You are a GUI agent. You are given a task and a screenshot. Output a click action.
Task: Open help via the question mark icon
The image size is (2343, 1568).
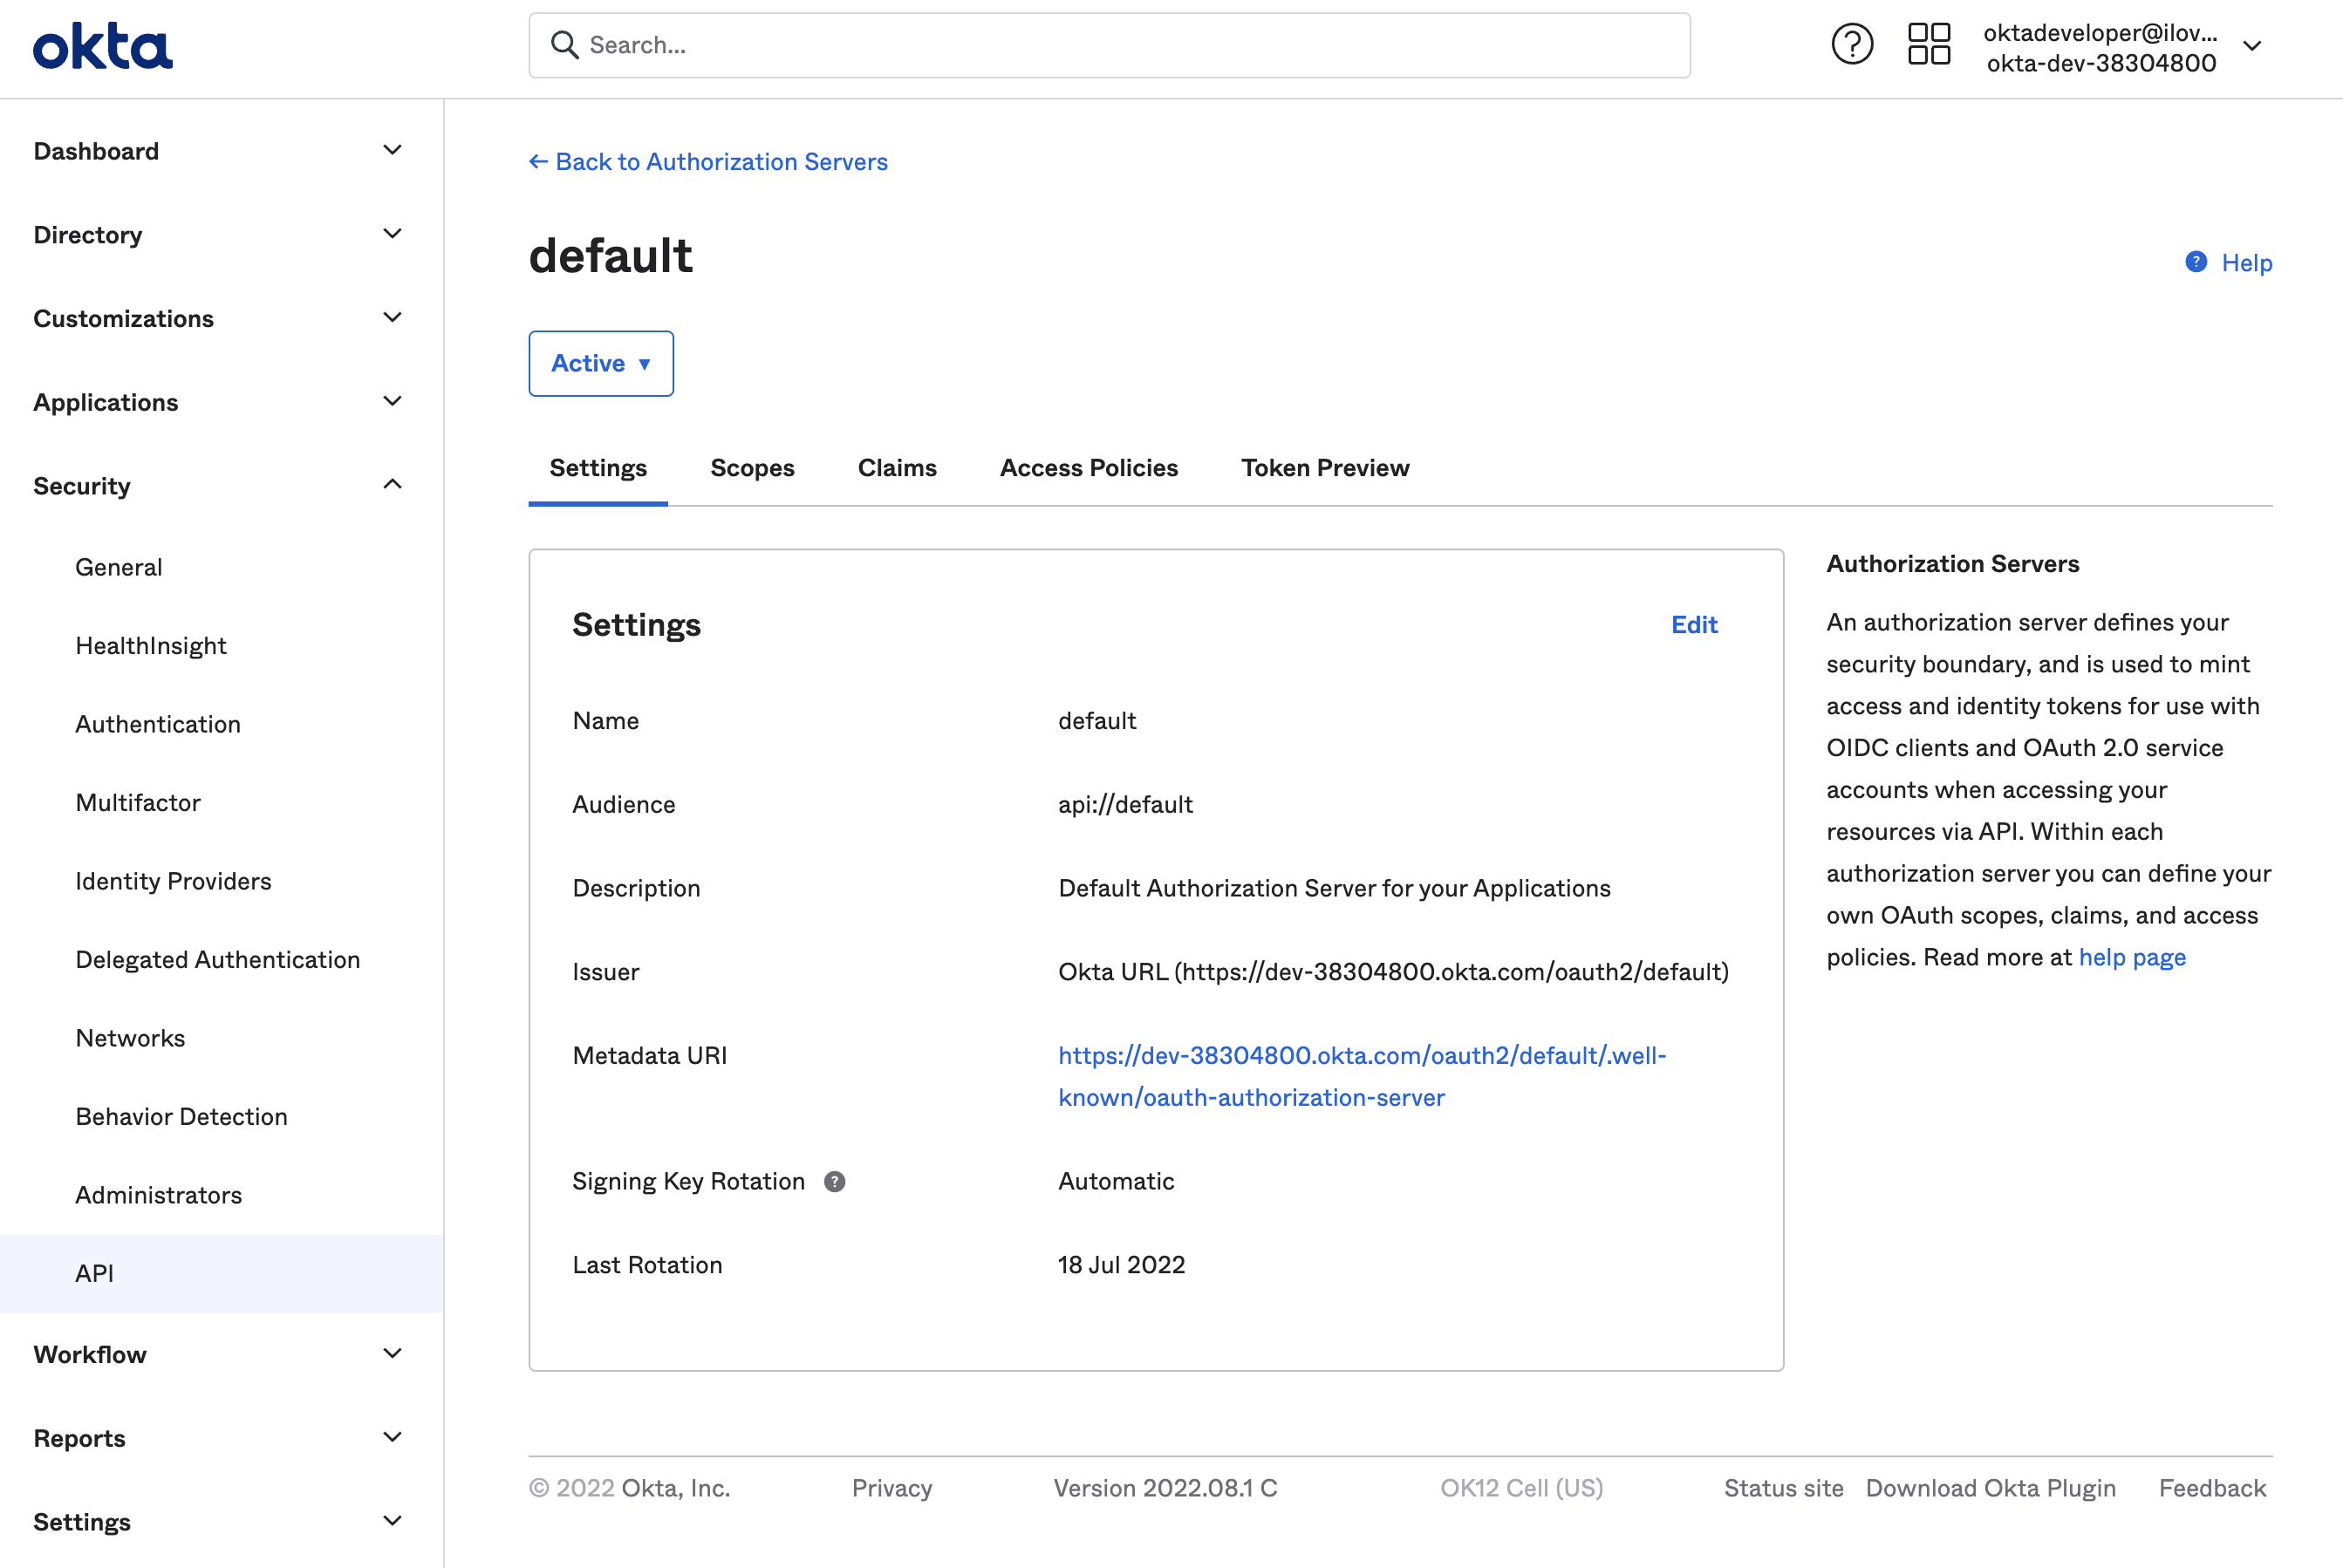point(1852,44)
